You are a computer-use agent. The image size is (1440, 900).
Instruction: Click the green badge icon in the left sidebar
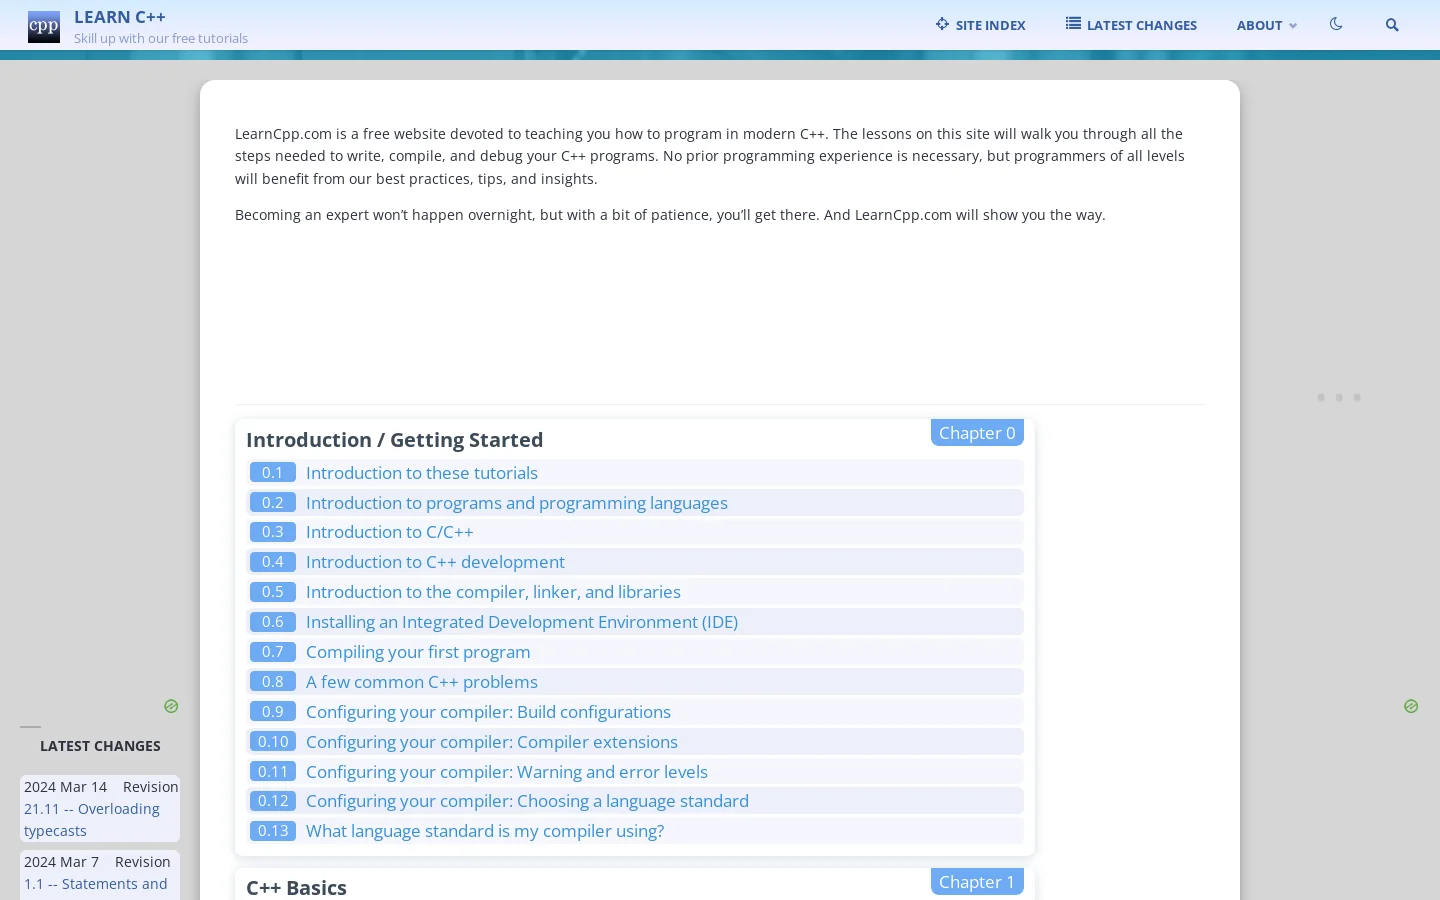coord(171,706)
